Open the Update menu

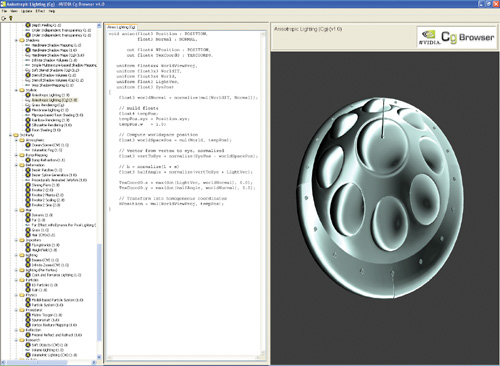(x=27, y=11)
